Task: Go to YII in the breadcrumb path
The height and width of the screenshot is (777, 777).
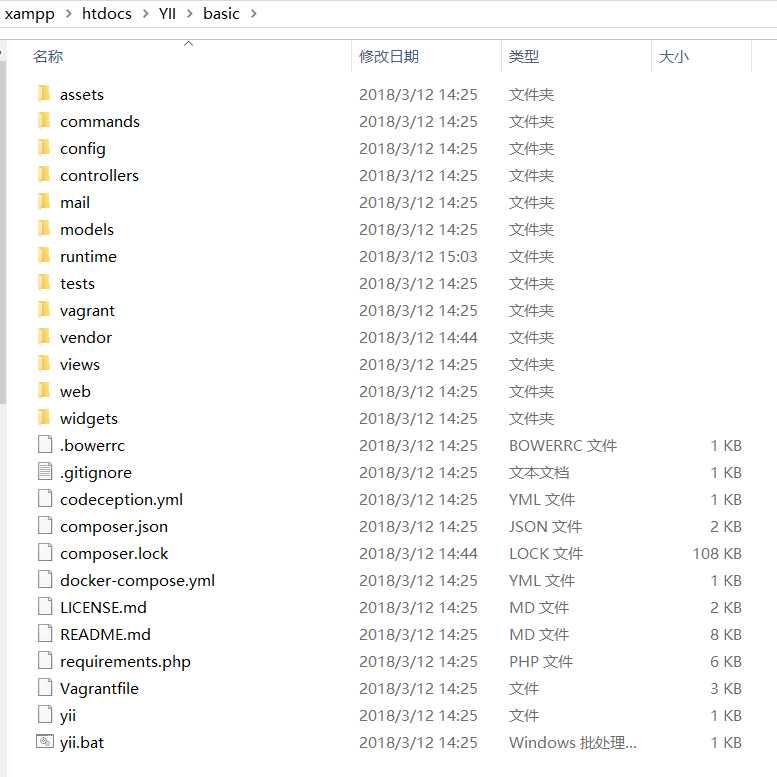Action: [x=167, y=14]
